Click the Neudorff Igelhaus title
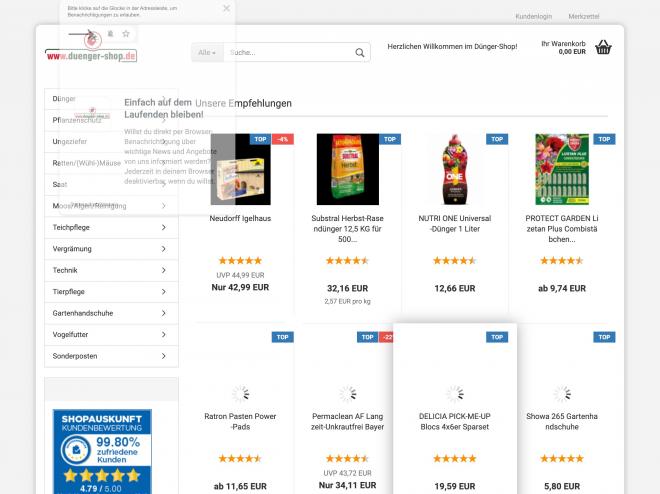This screenshot has width=660, height=494. [240, 218]
